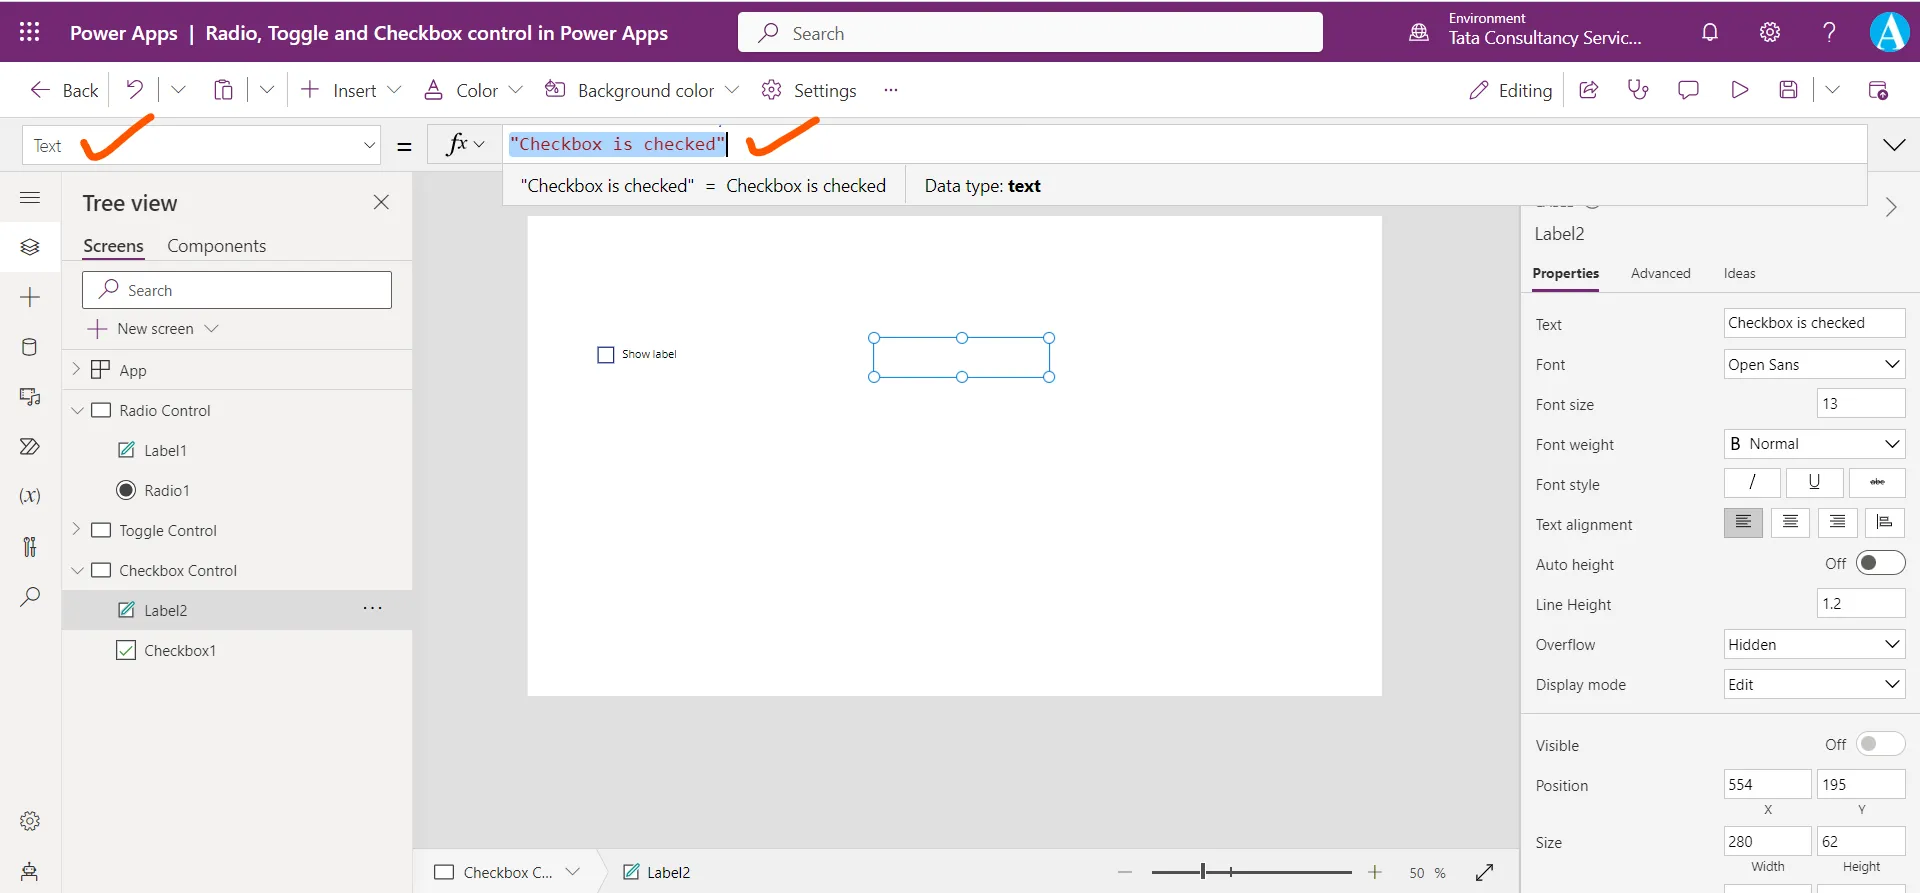Viewport: 1920px width, 893px height.
Task: Set text alignment to center
Action: (x=1790, y=522)
